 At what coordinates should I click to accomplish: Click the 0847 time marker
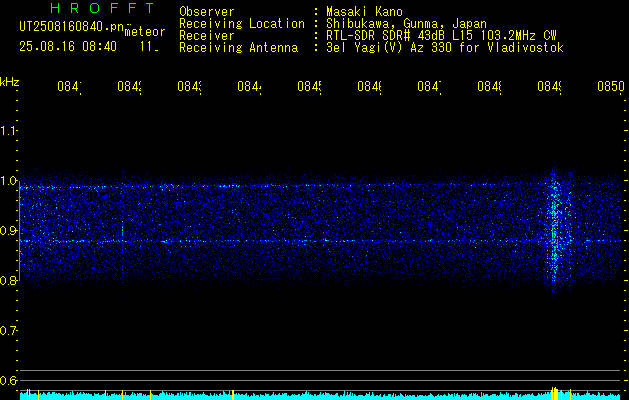[x=429, y=86]
